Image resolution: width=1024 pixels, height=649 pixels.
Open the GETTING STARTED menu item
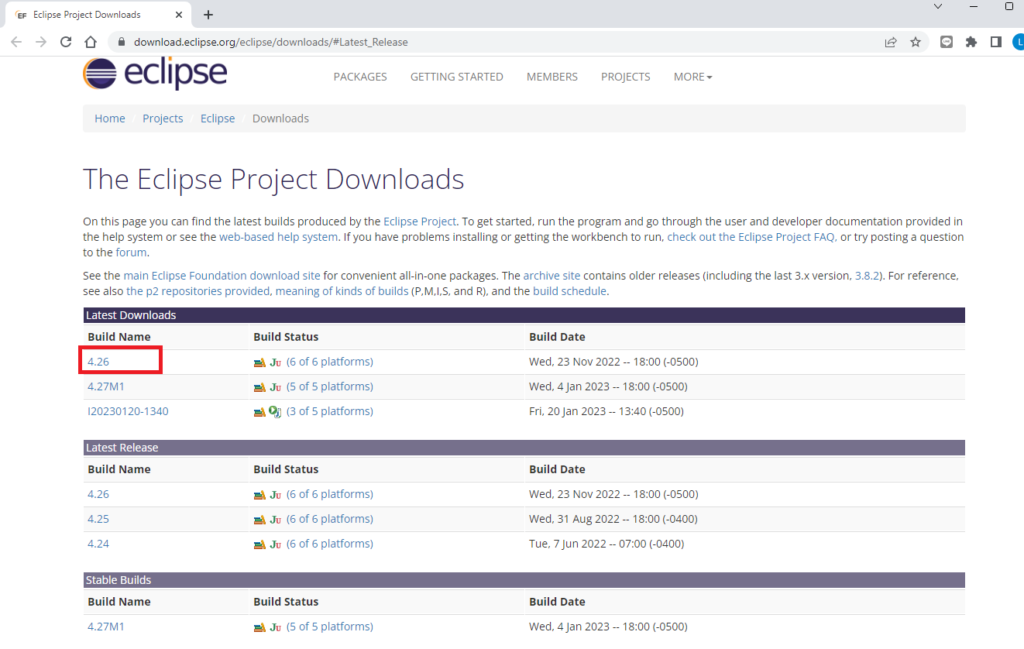coord(456,77)
